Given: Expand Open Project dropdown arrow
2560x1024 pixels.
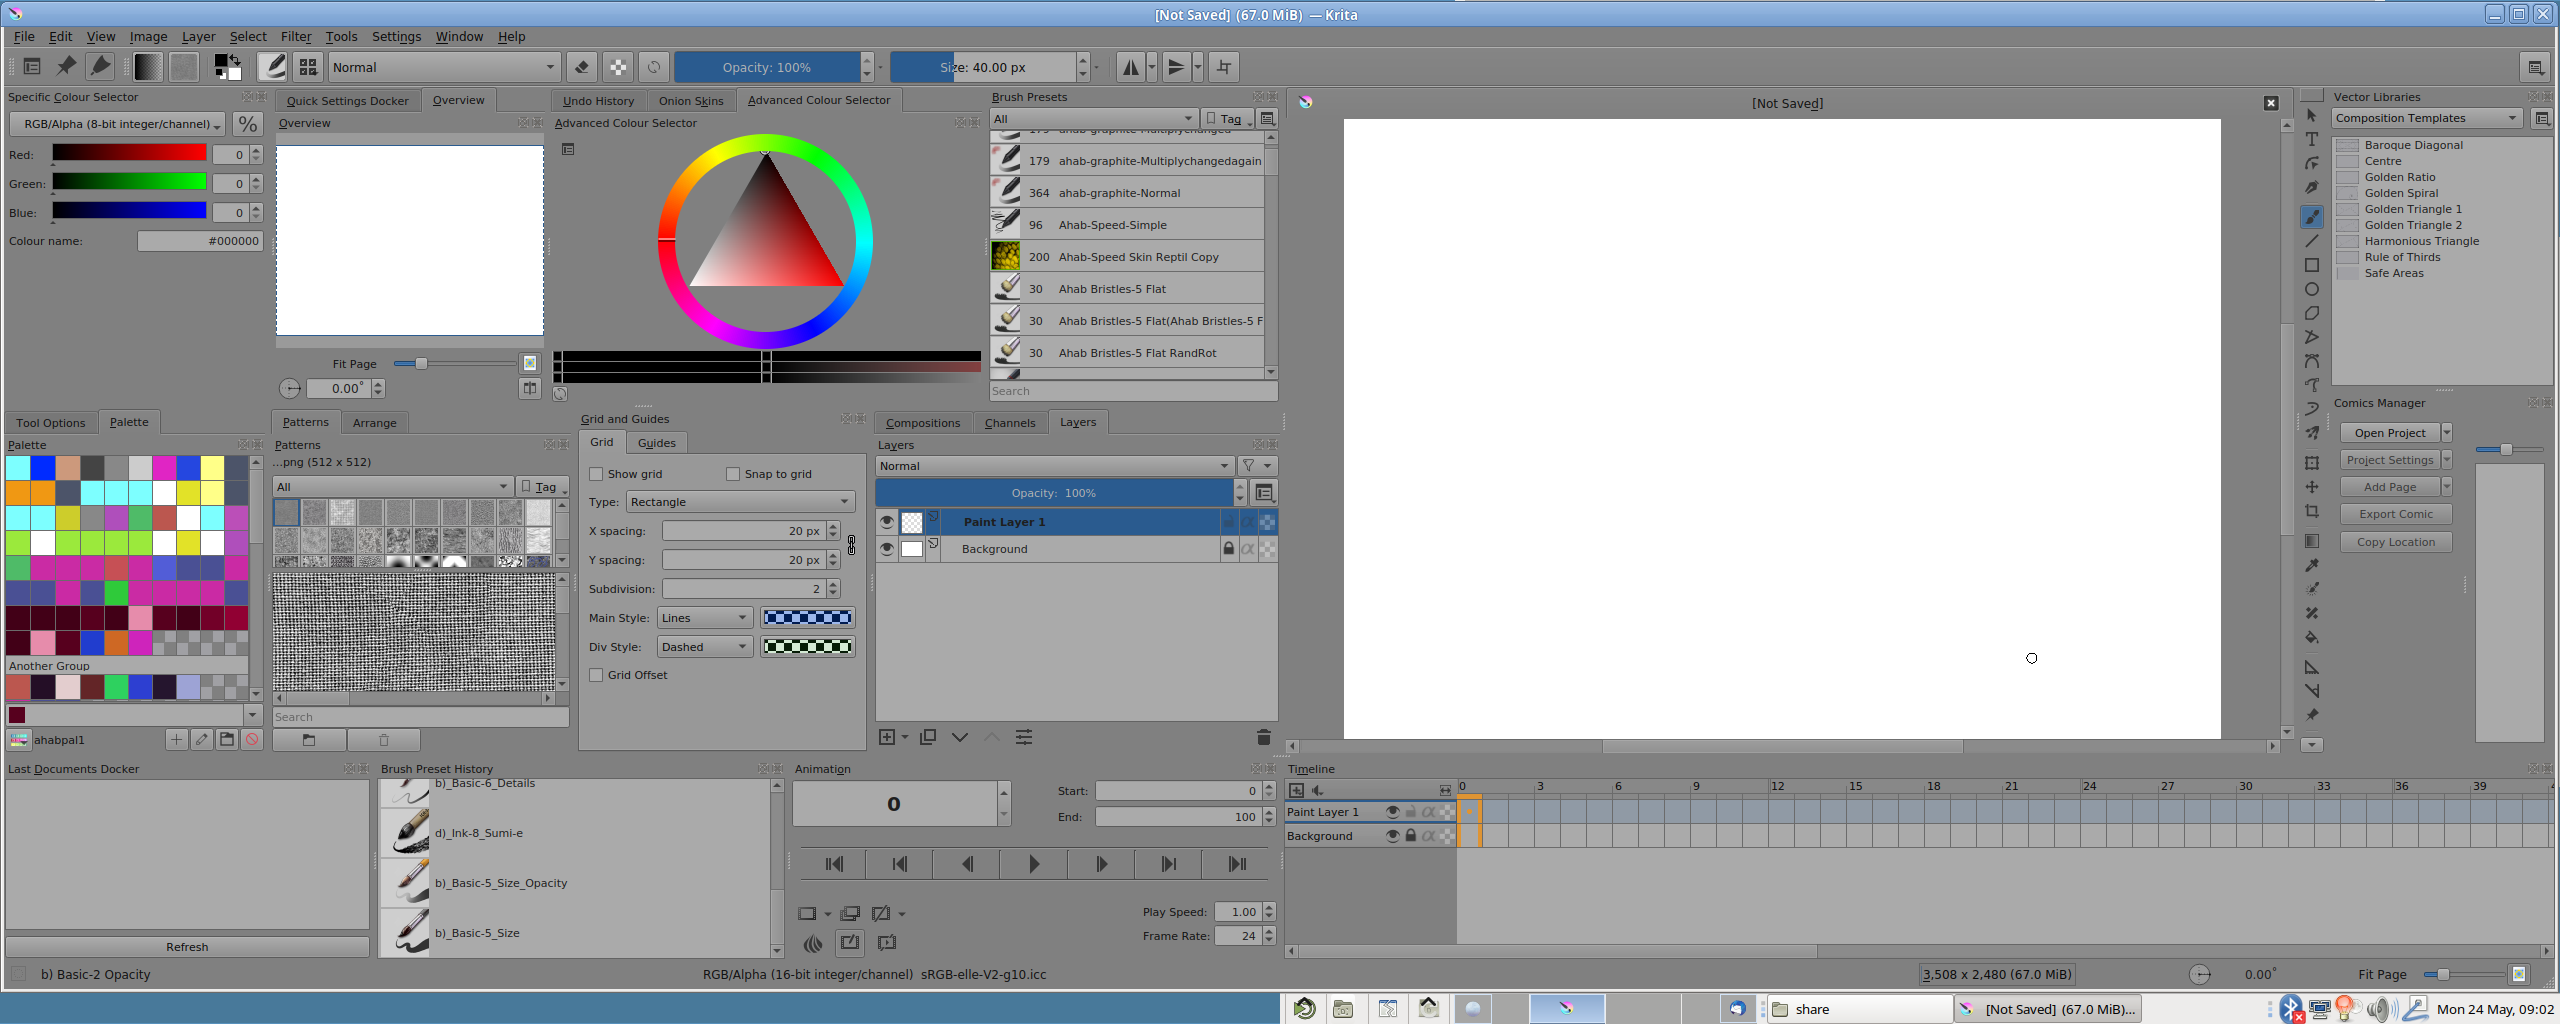Looking at the screenshot, I should click(x=2447, y=433).
